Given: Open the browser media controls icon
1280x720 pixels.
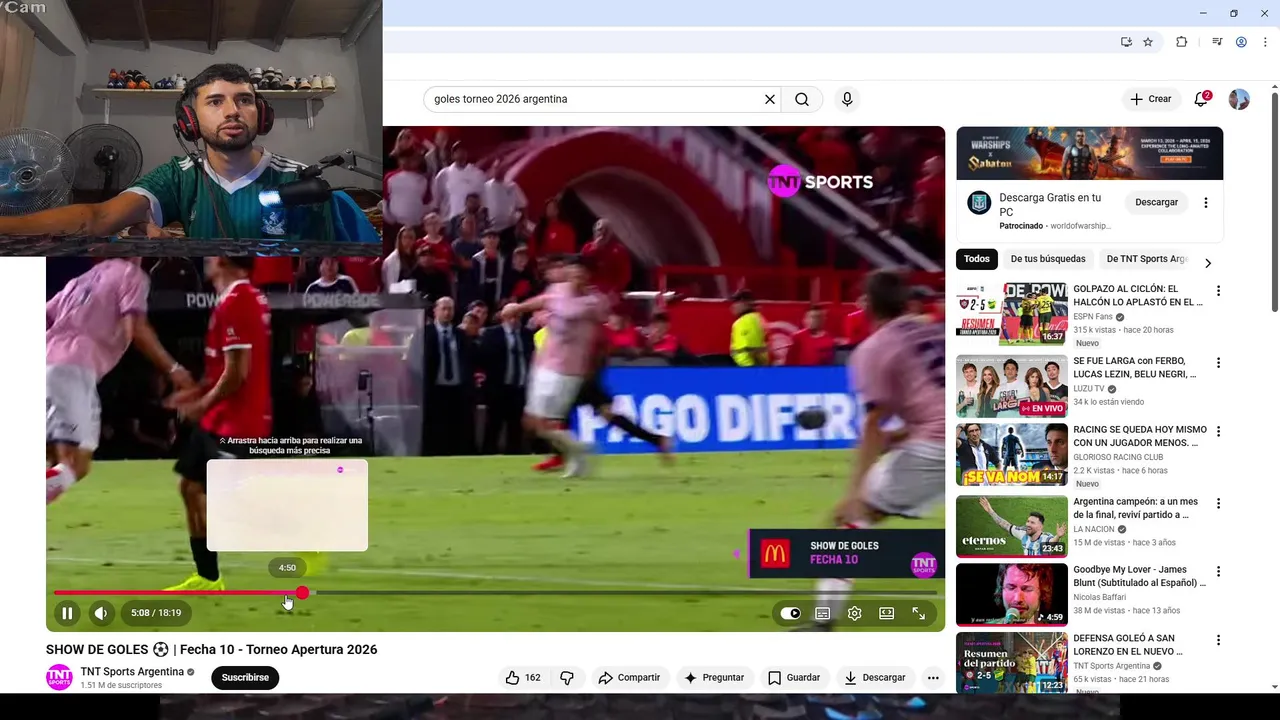Looking at the screenshot, I should pos(1217,42).
